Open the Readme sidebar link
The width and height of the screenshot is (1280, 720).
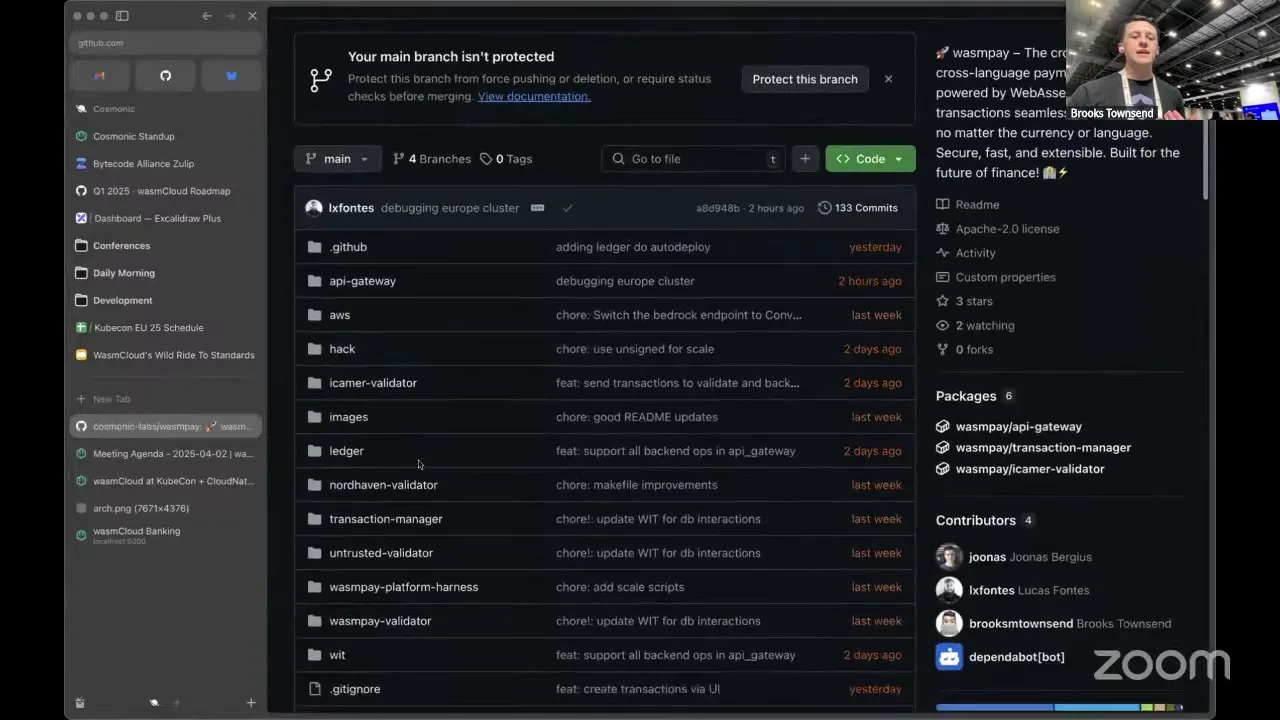tap(968, 204)
